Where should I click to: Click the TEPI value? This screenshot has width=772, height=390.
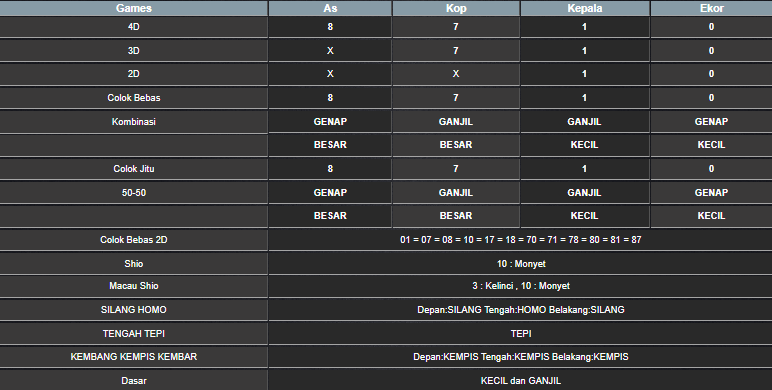(x=521, y=333)
